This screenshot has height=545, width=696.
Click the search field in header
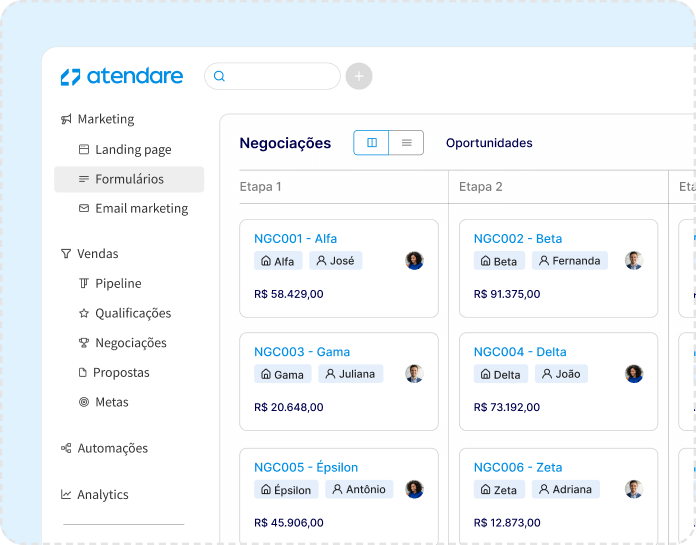[x=273, y=76]
